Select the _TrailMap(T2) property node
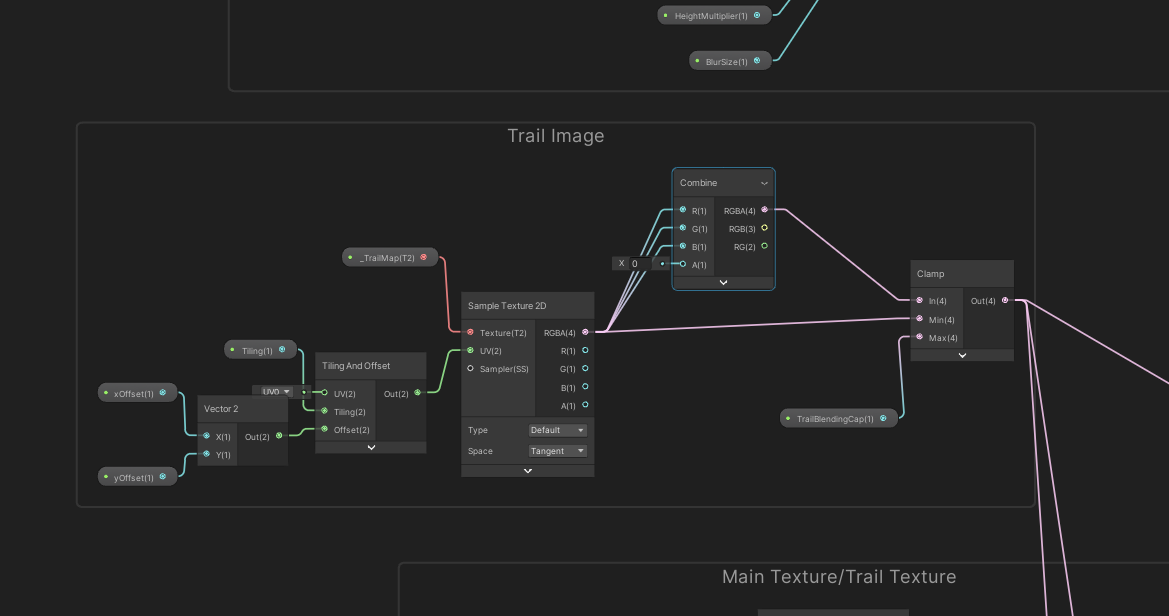This screenshot has height=616, width=1169. [389, 256]
